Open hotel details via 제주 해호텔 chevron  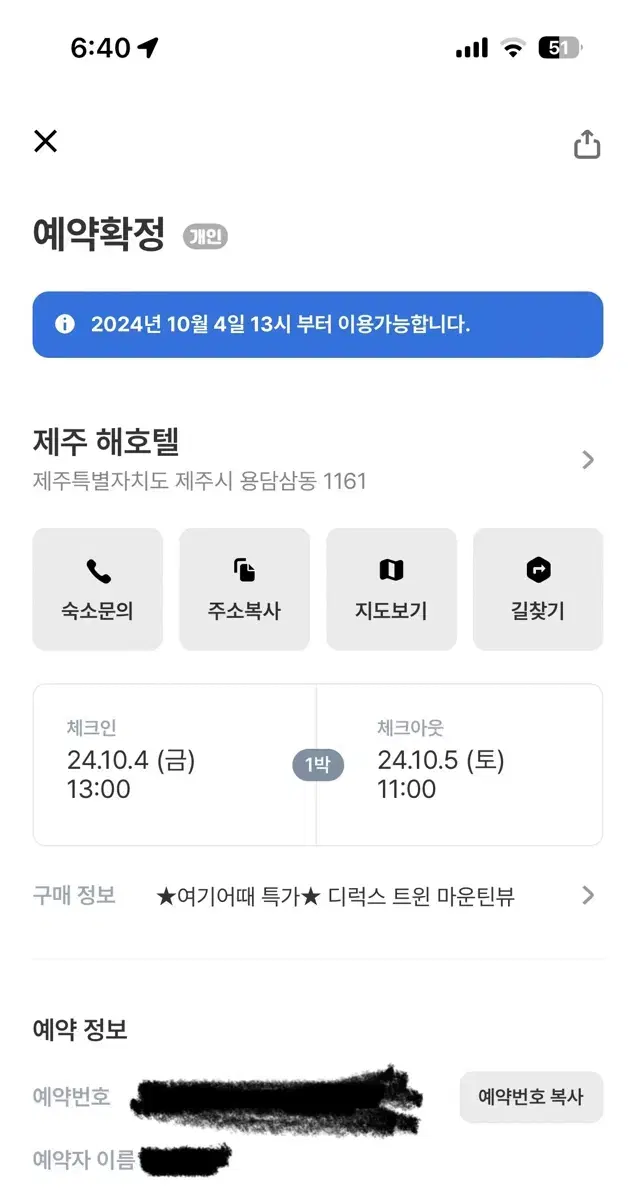coord(588,460)
